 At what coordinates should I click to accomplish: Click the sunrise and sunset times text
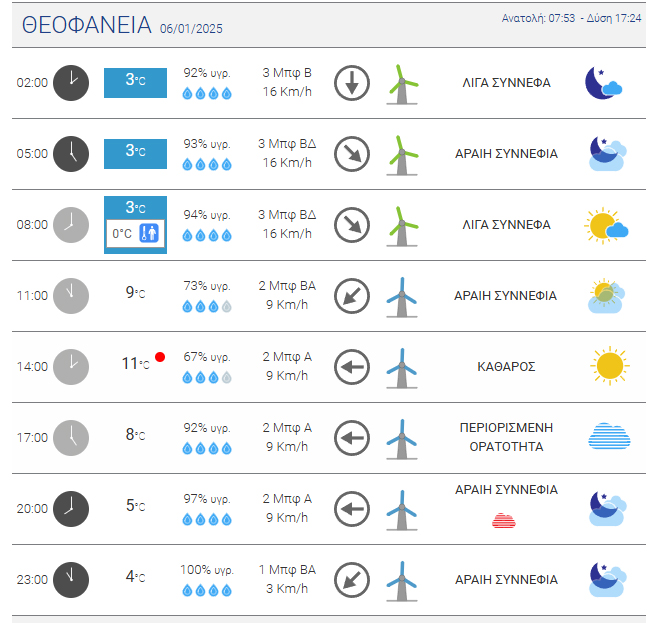pos(571,18)
